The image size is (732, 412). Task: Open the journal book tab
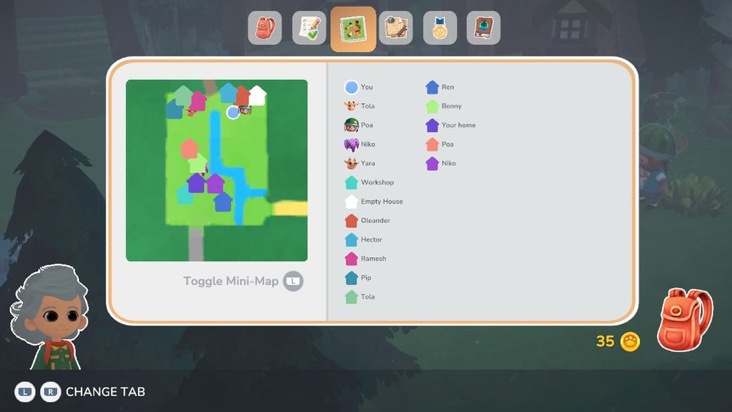[x=483, y=28]
